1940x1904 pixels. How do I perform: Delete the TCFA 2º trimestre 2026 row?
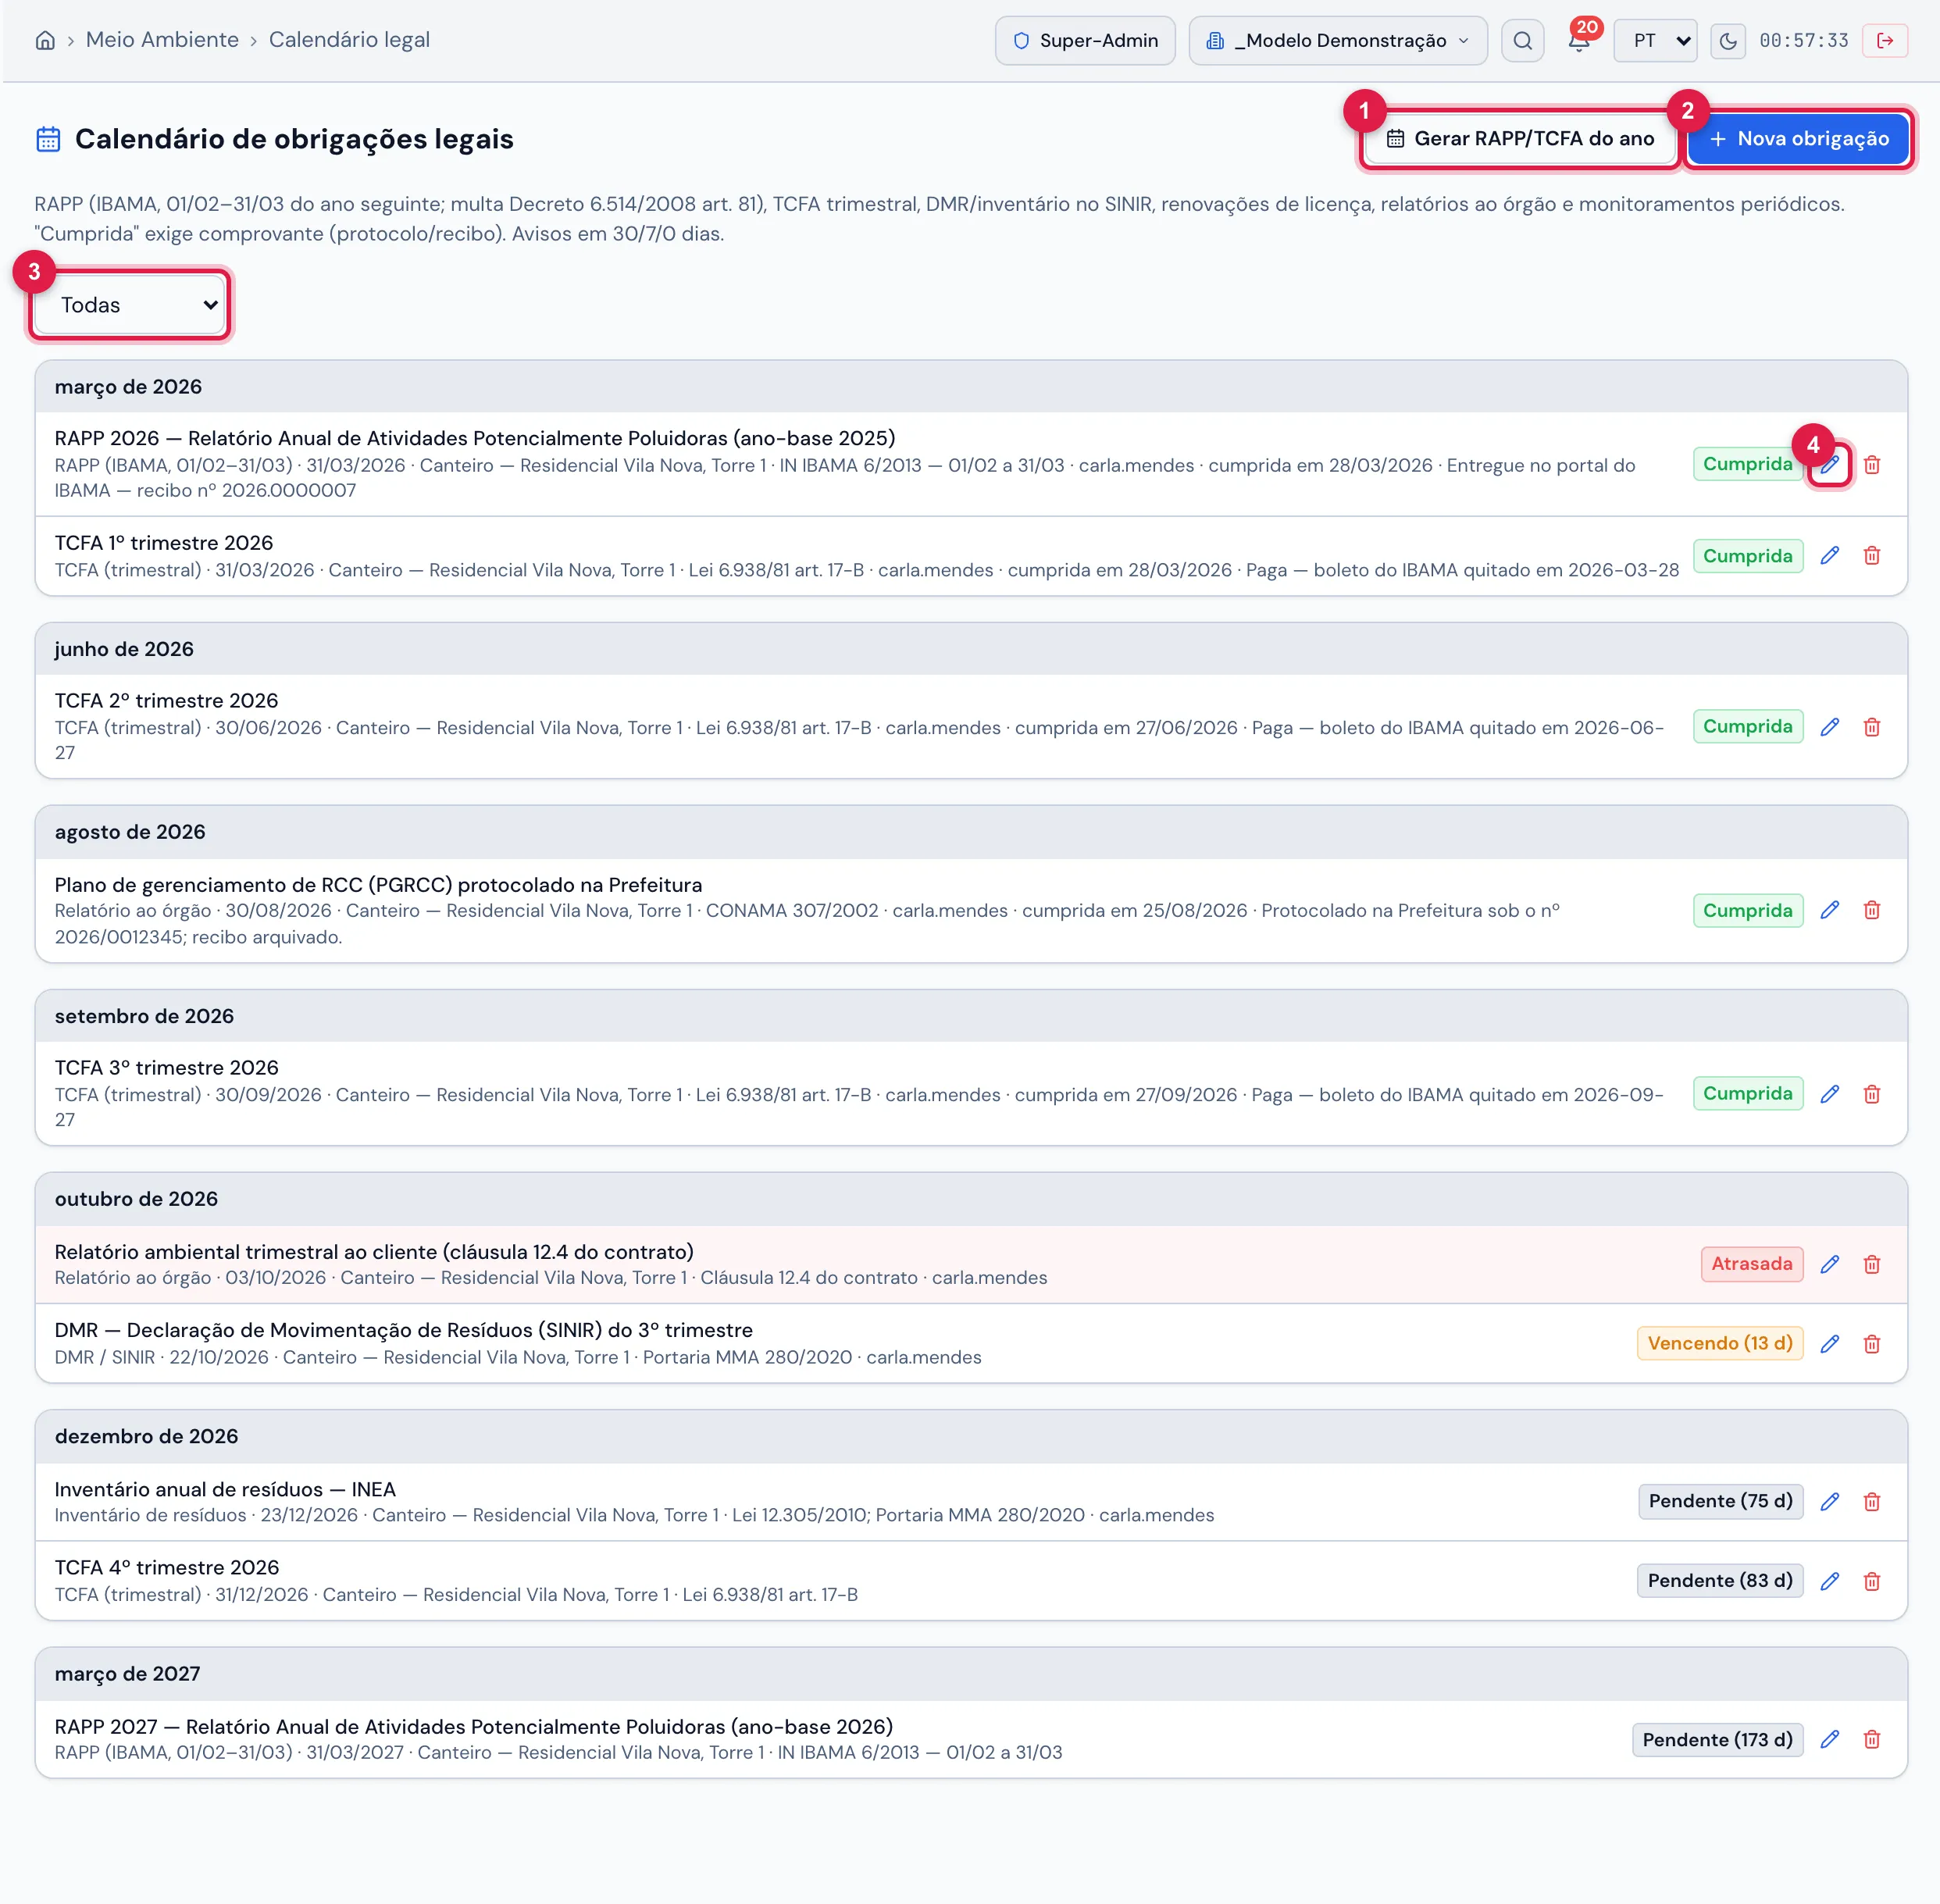pos(1872,727)
